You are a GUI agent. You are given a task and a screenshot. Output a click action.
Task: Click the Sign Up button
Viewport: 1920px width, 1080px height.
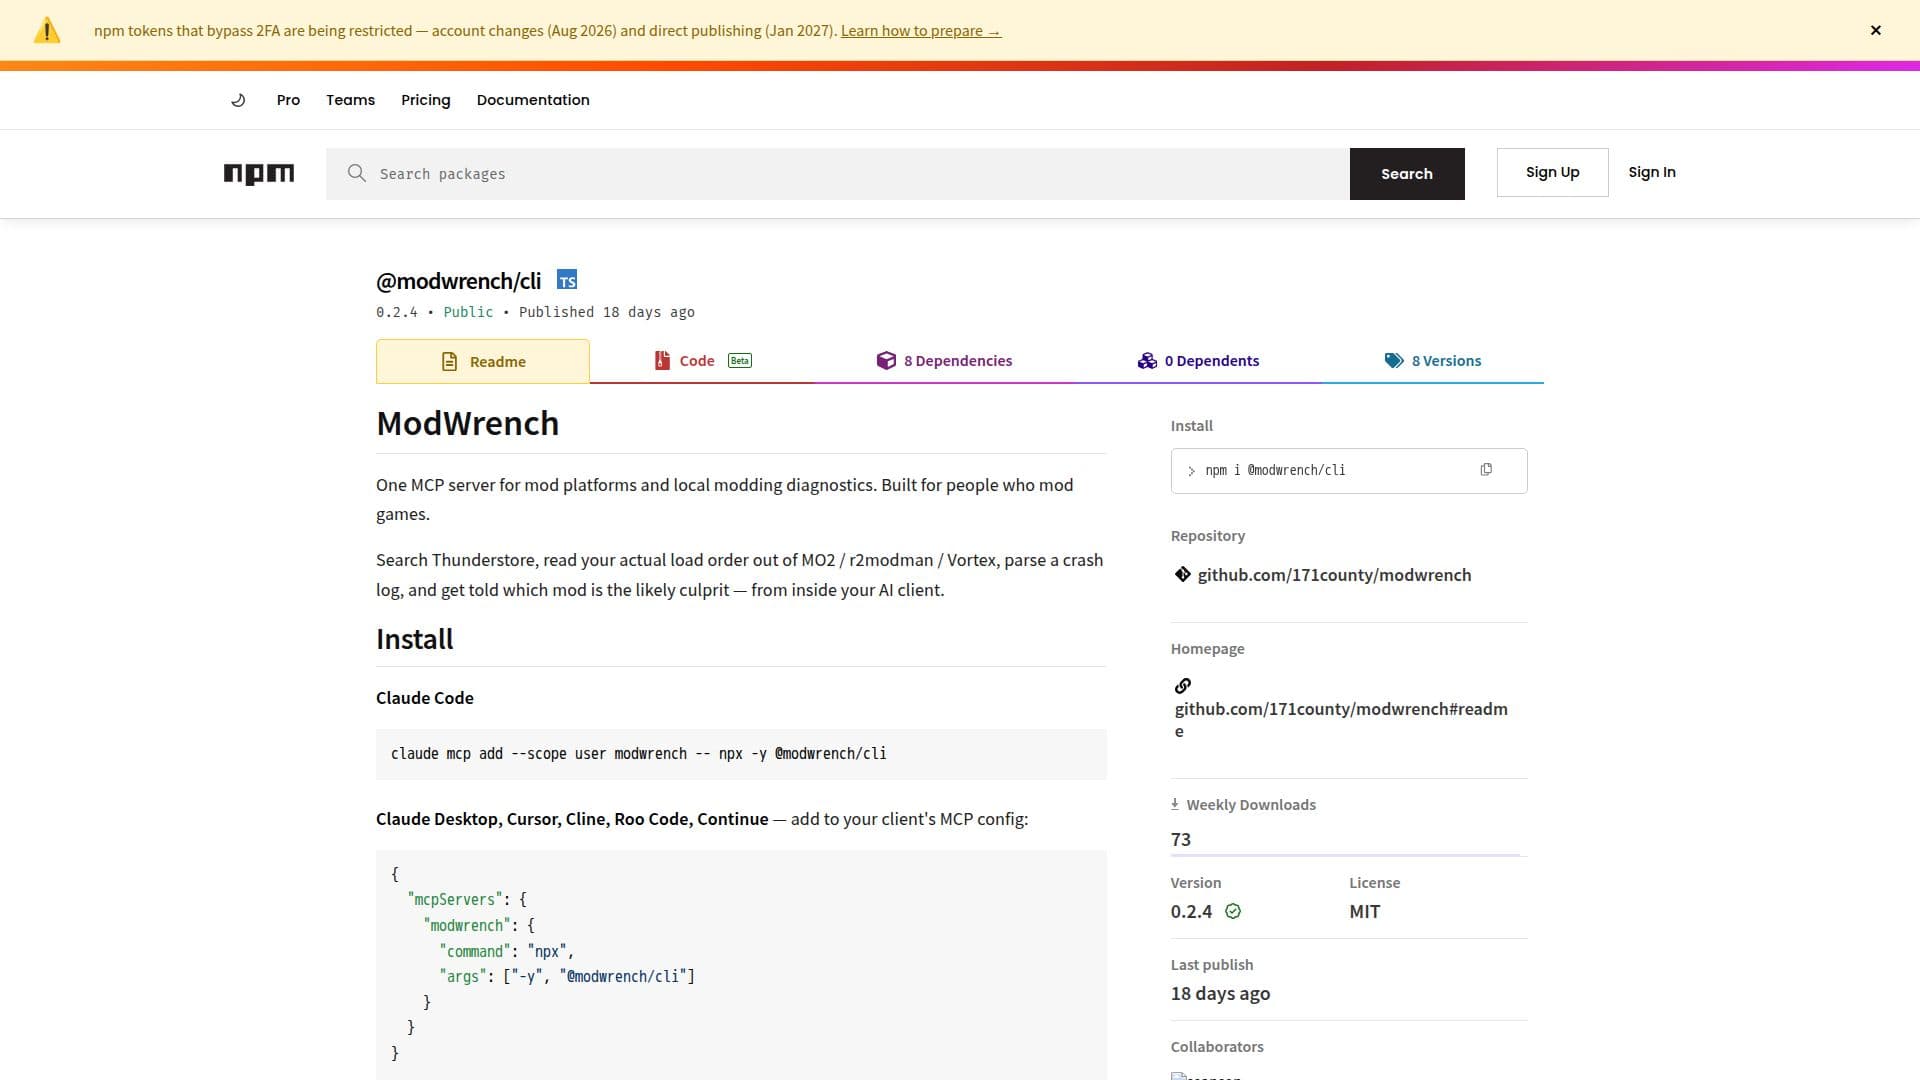click(x=1552, y=172)
